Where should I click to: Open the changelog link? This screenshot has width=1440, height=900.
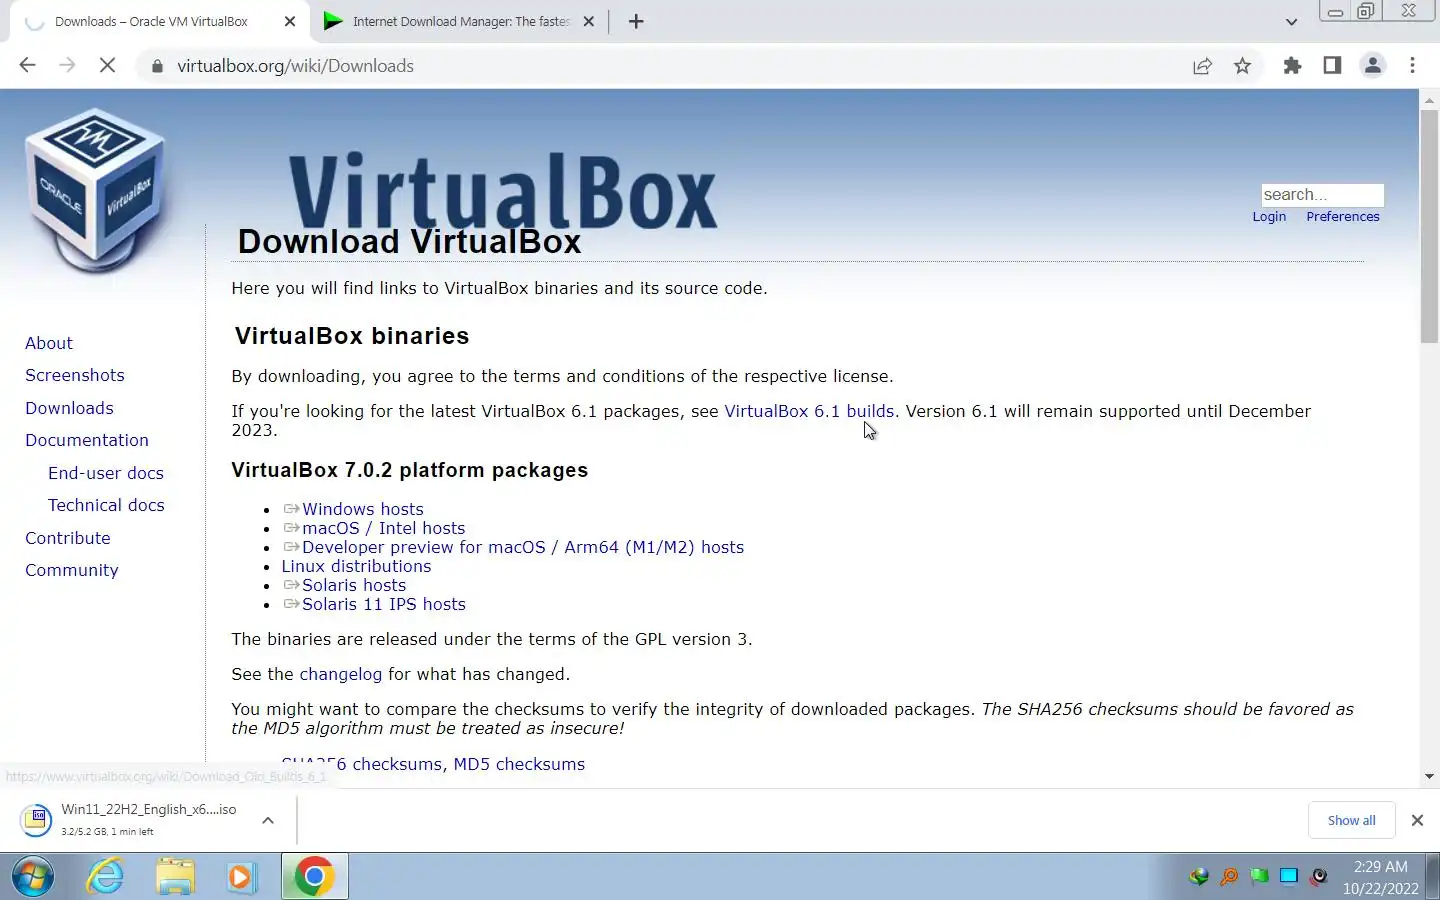click(x=341, y=674)
